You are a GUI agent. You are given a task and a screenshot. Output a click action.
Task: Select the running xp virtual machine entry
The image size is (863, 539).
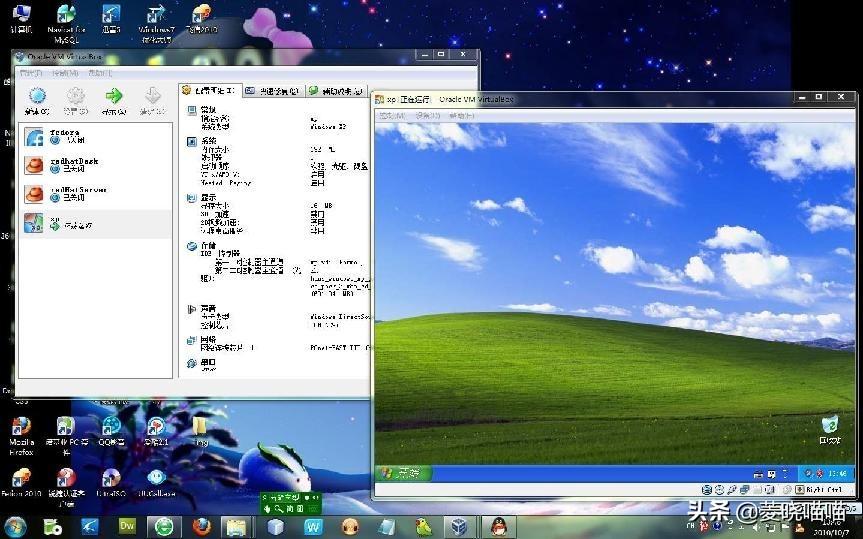pyautogui.click(x=95, y=223)
